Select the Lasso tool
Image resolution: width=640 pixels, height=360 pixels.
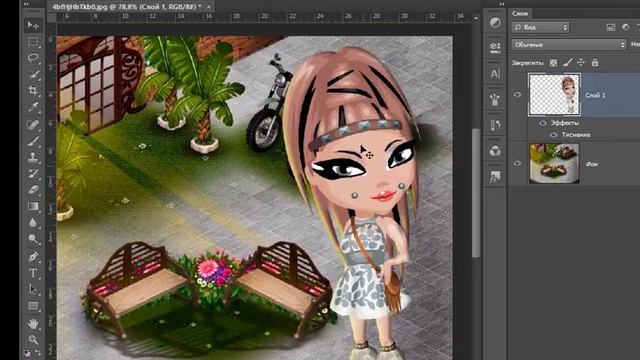[33, 58]
